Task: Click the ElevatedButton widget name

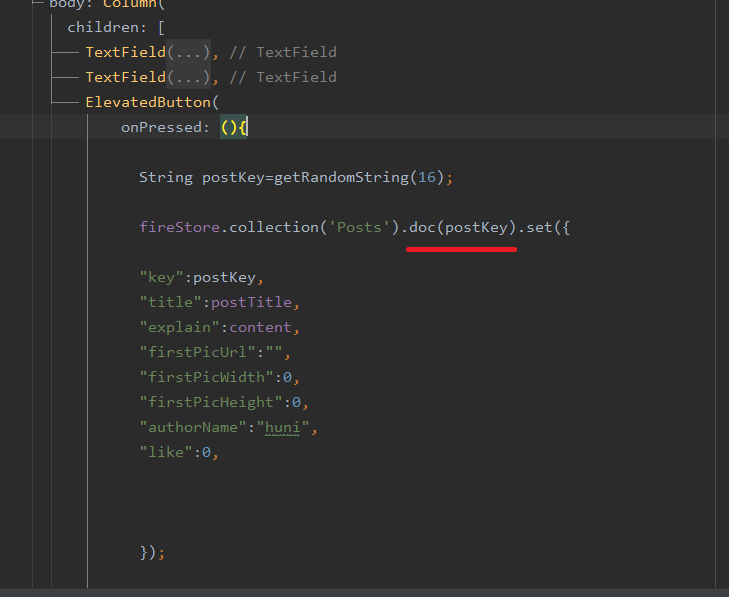Action: tap(148, 102)
